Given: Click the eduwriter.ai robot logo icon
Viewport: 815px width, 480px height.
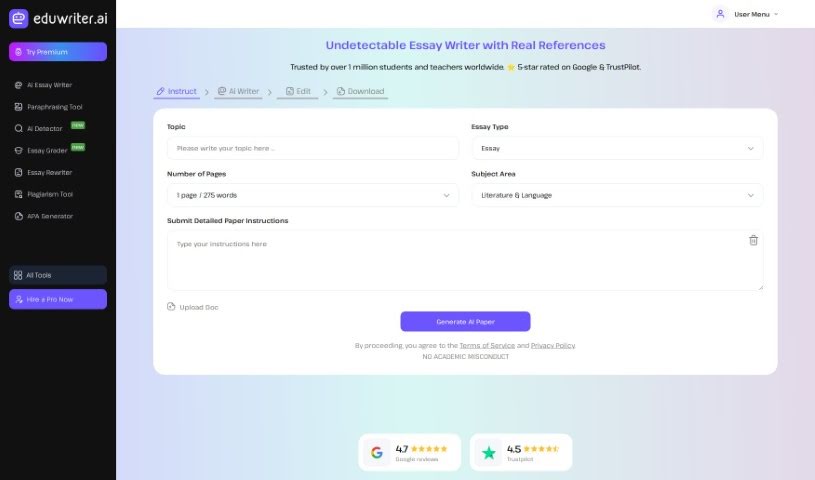Looking at the screenshot, I should coord(19,19).
